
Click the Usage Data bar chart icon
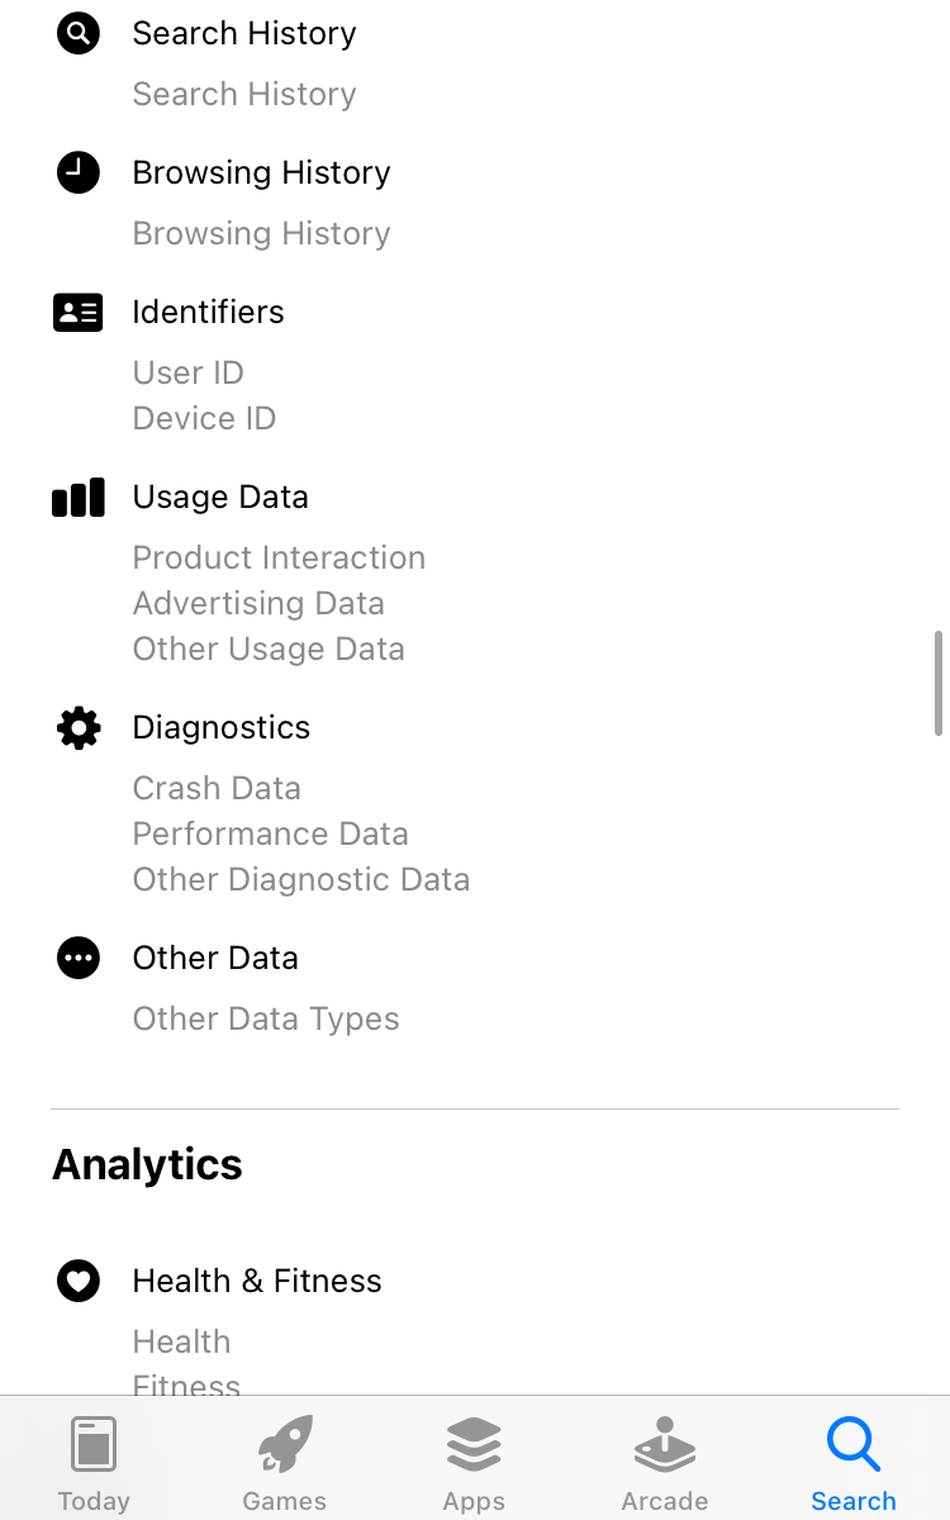pyautogui.click(x=78, y=497)
